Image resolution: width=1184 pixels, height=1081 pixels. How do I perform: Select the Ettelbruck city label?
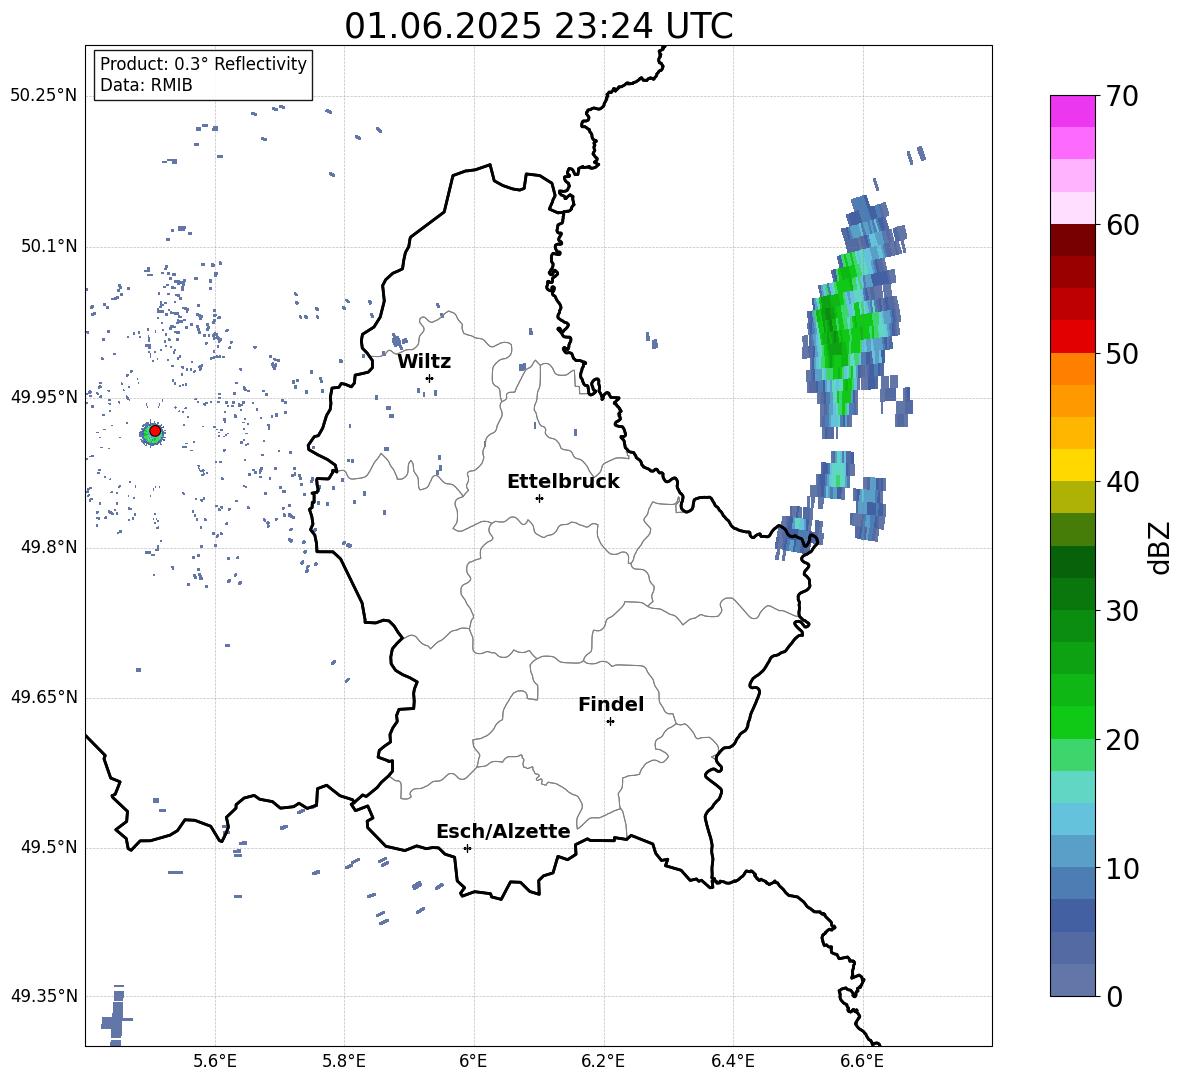[563, 482]
